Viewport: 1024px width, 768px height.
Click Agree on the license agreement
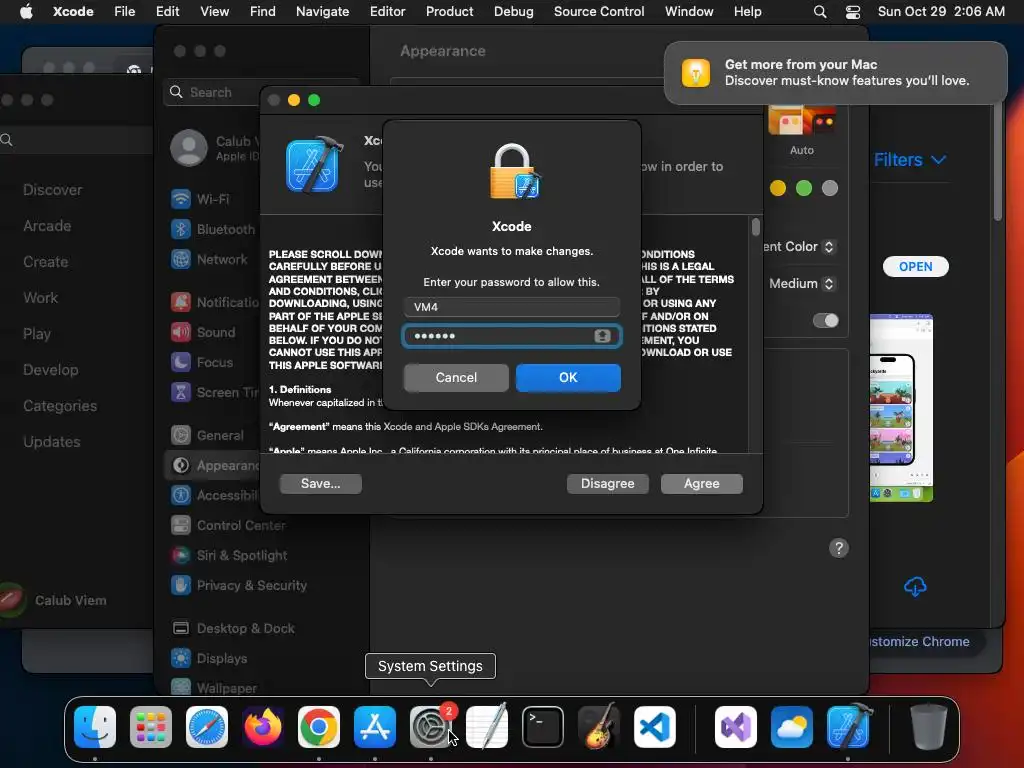701,484
